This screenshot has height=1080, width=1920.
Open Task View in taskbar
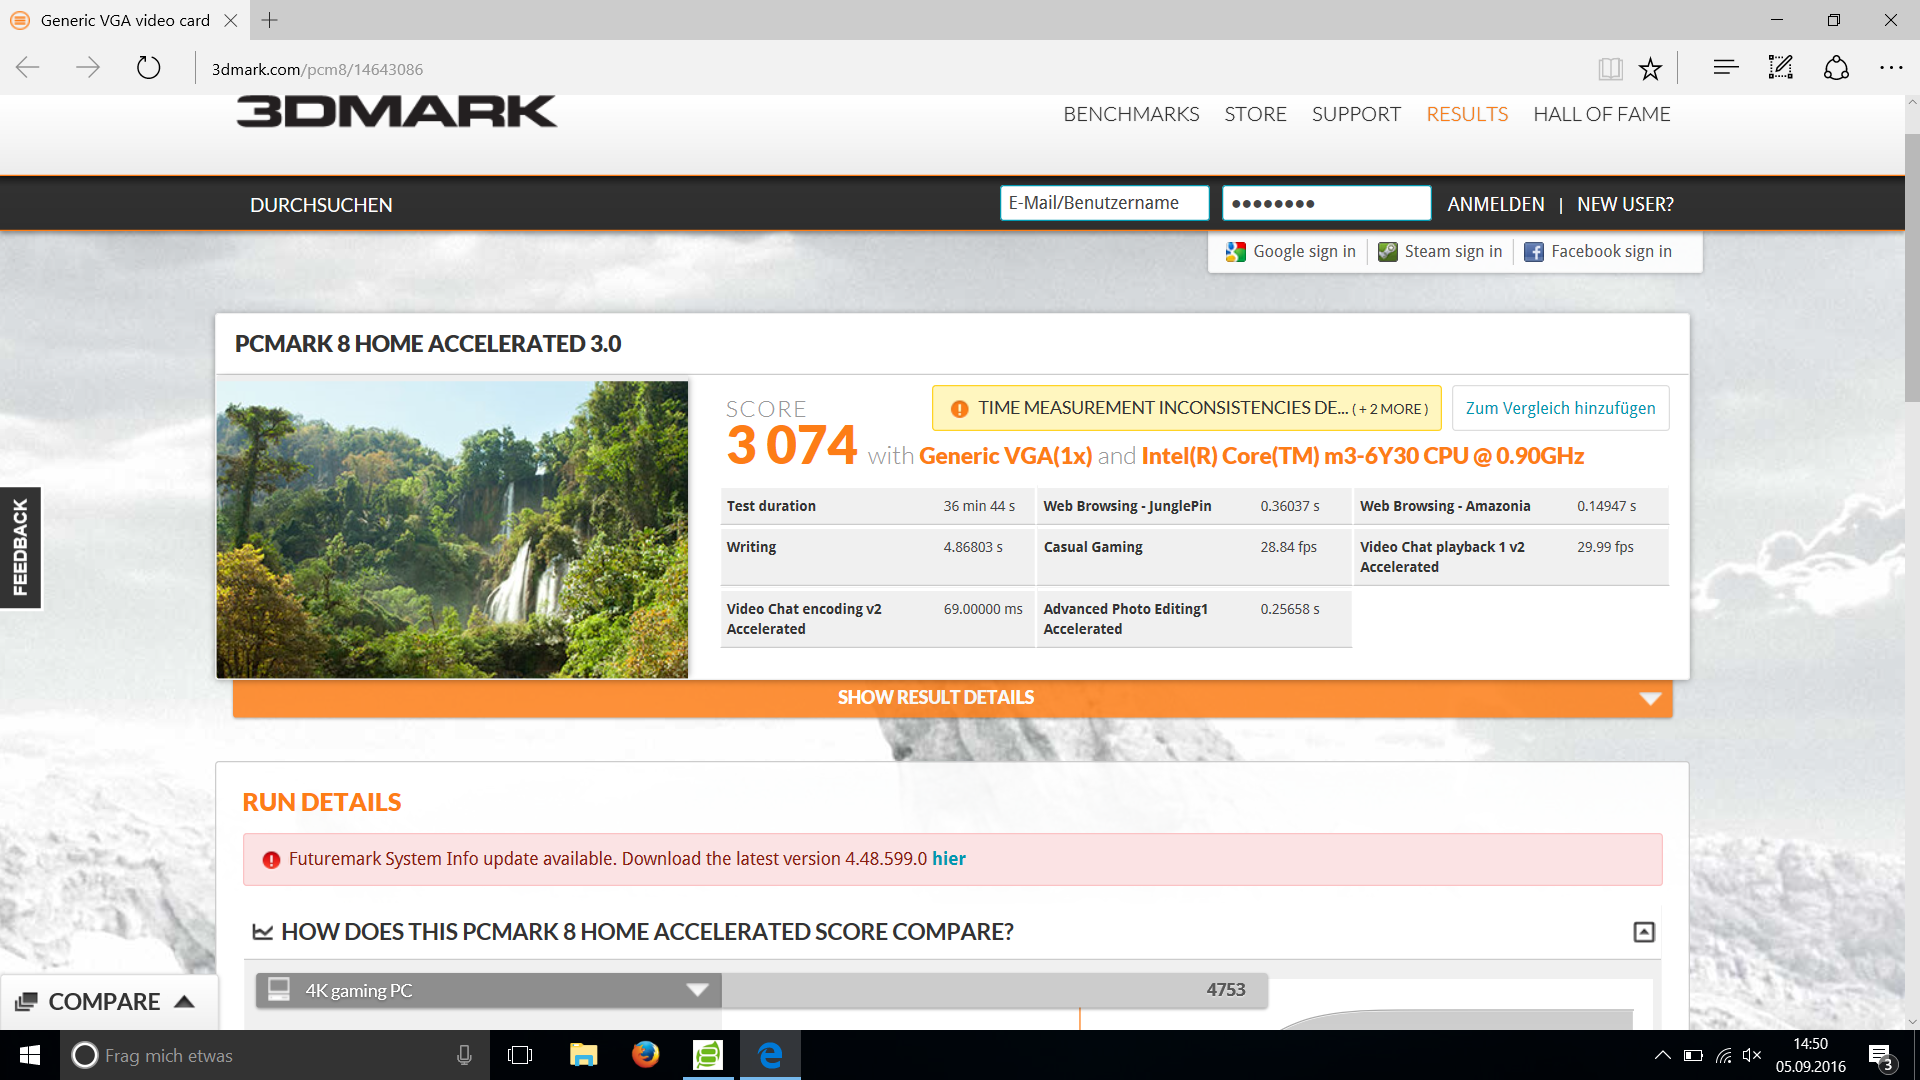point(520,1055)
